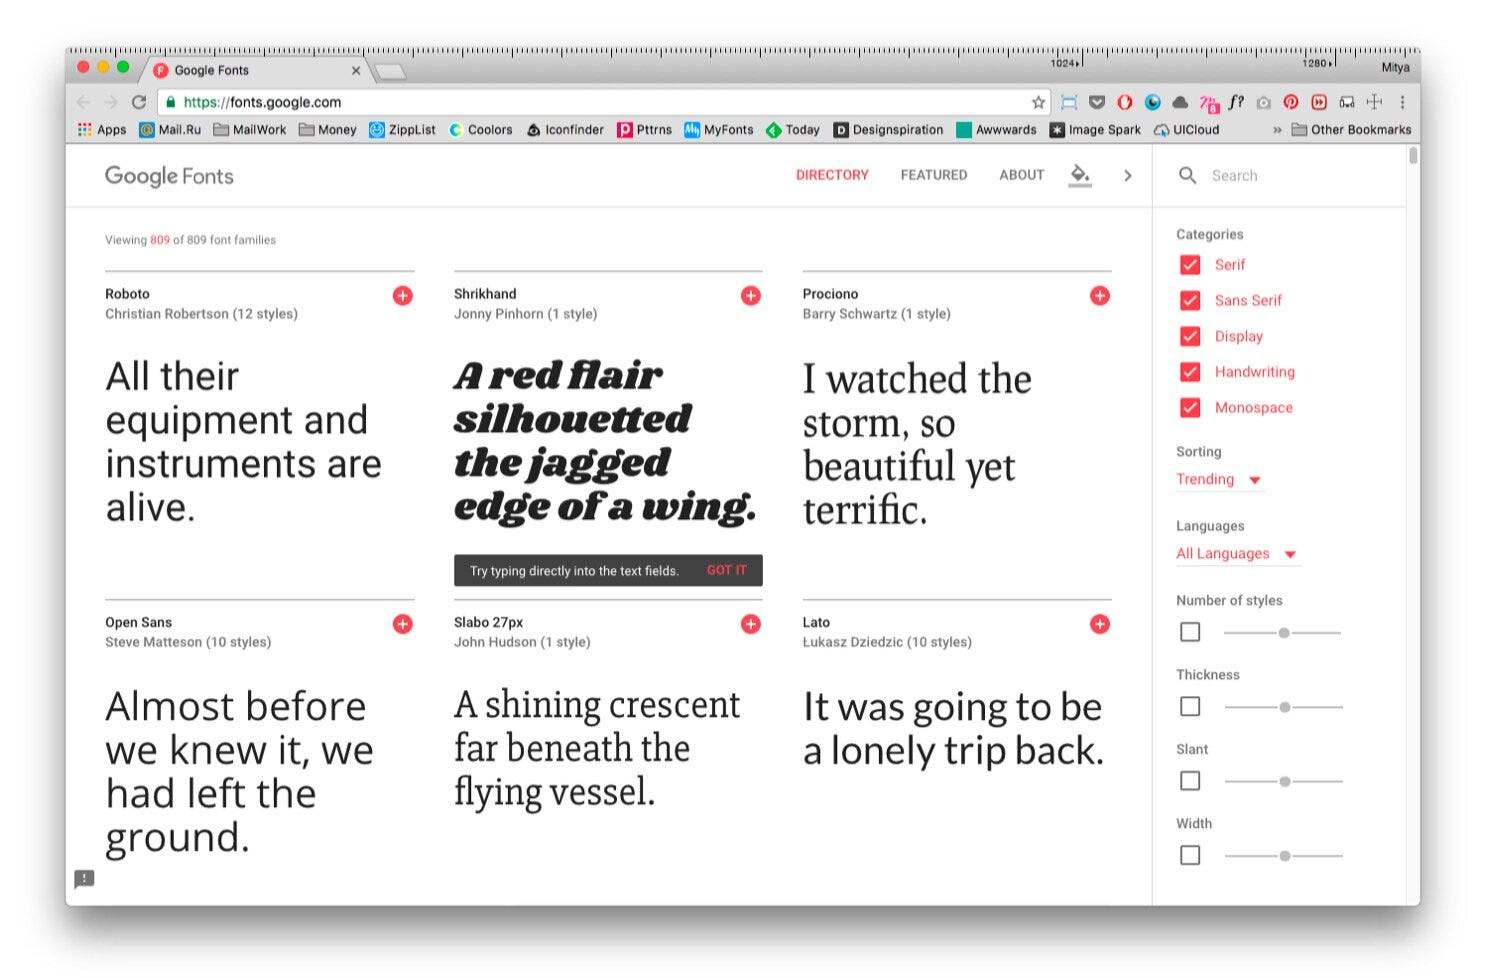Go to the ABOUT tab

tap(1022, 175)
